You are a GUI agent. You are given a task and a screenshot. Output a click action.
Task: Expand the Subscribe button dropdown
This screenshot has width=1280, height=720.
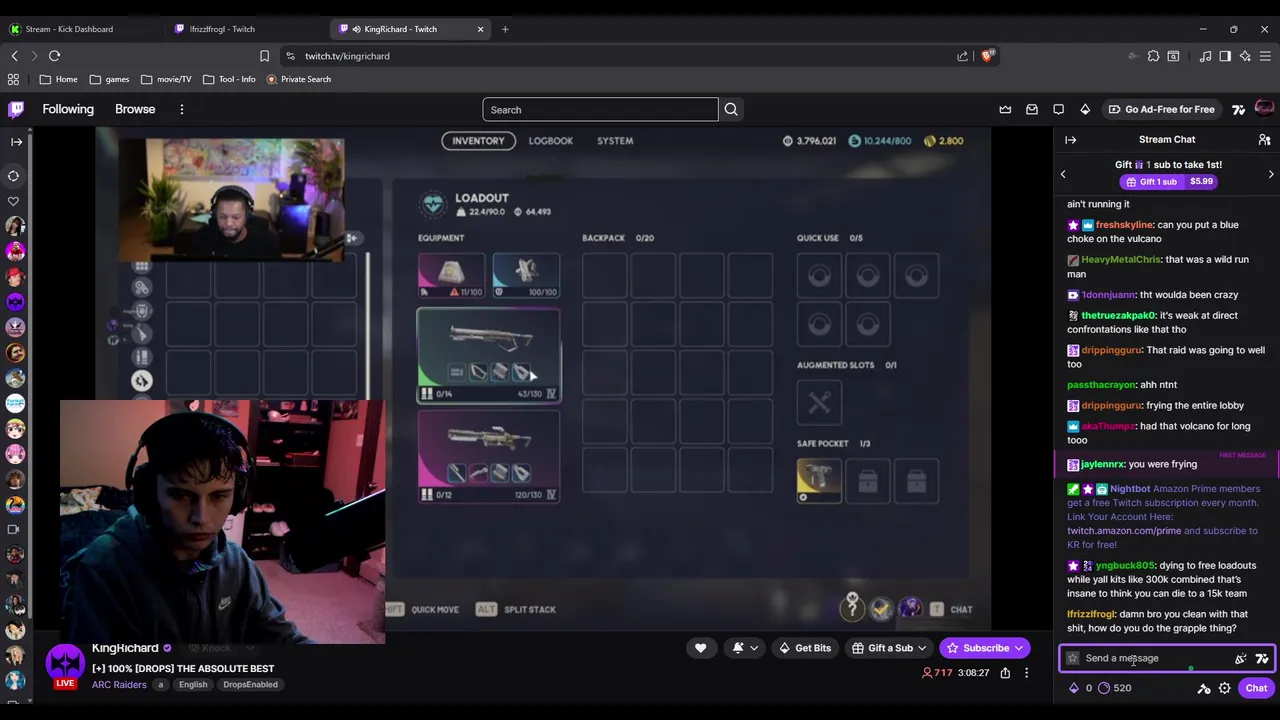tap(1019, 648)
